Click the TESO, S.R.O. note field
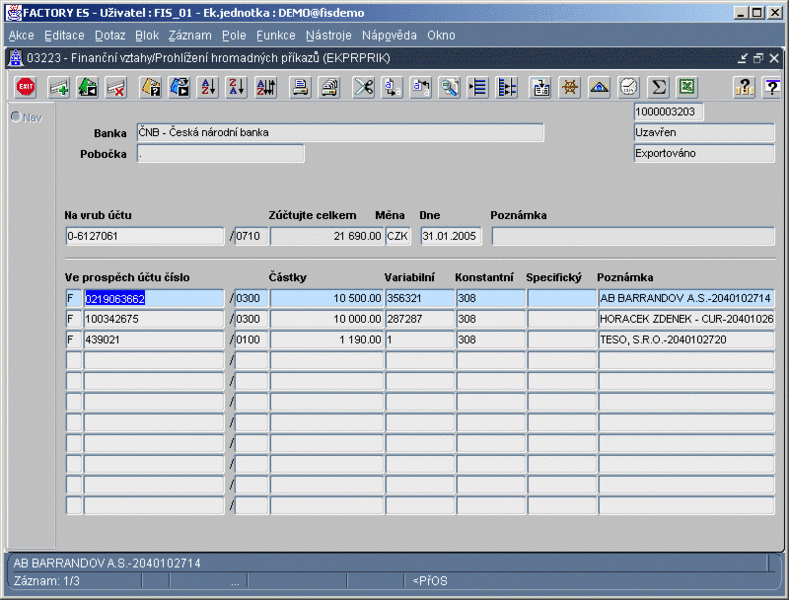The image size is (789, 600). tap(685, 340)
